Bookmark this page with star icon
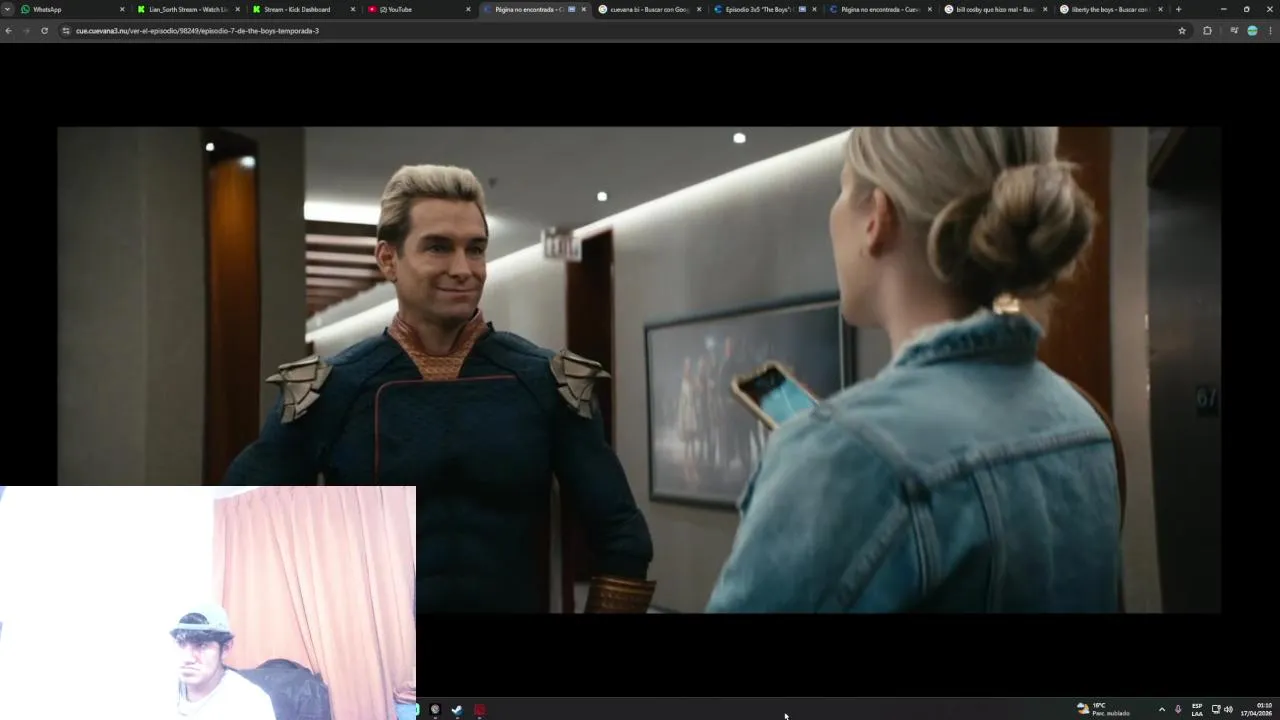Screen dimensions: 1280x720 pyautogui.click(x=1182, y=31)
